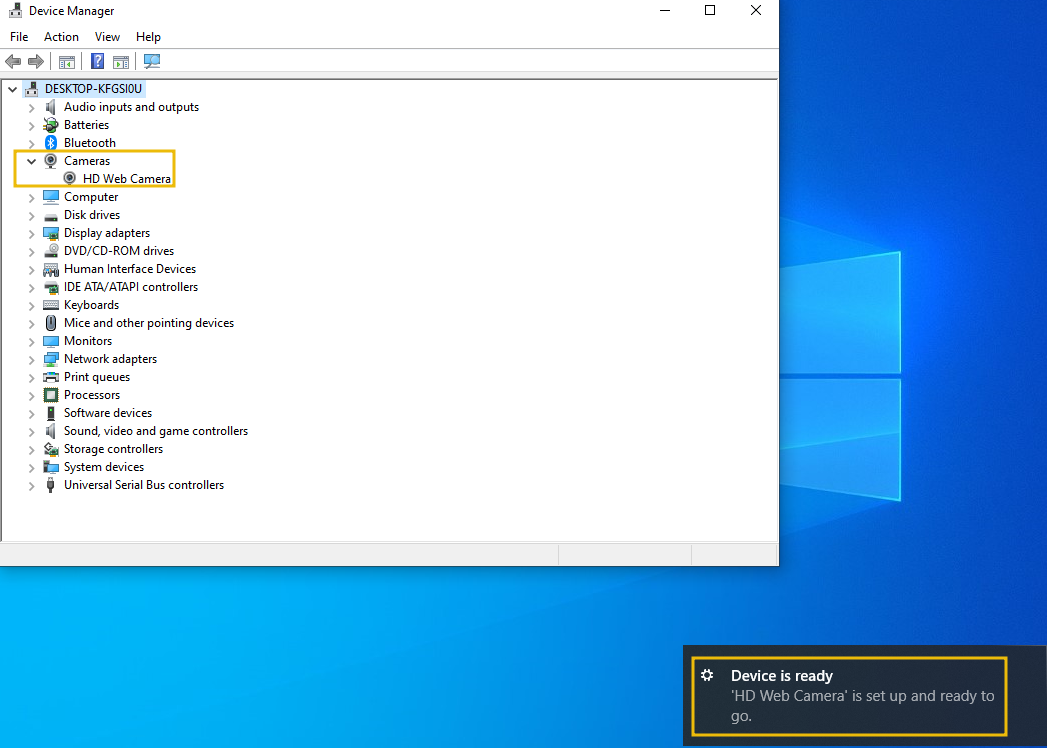
Task: Select the Keyboards label
Action: click(91, 305)
